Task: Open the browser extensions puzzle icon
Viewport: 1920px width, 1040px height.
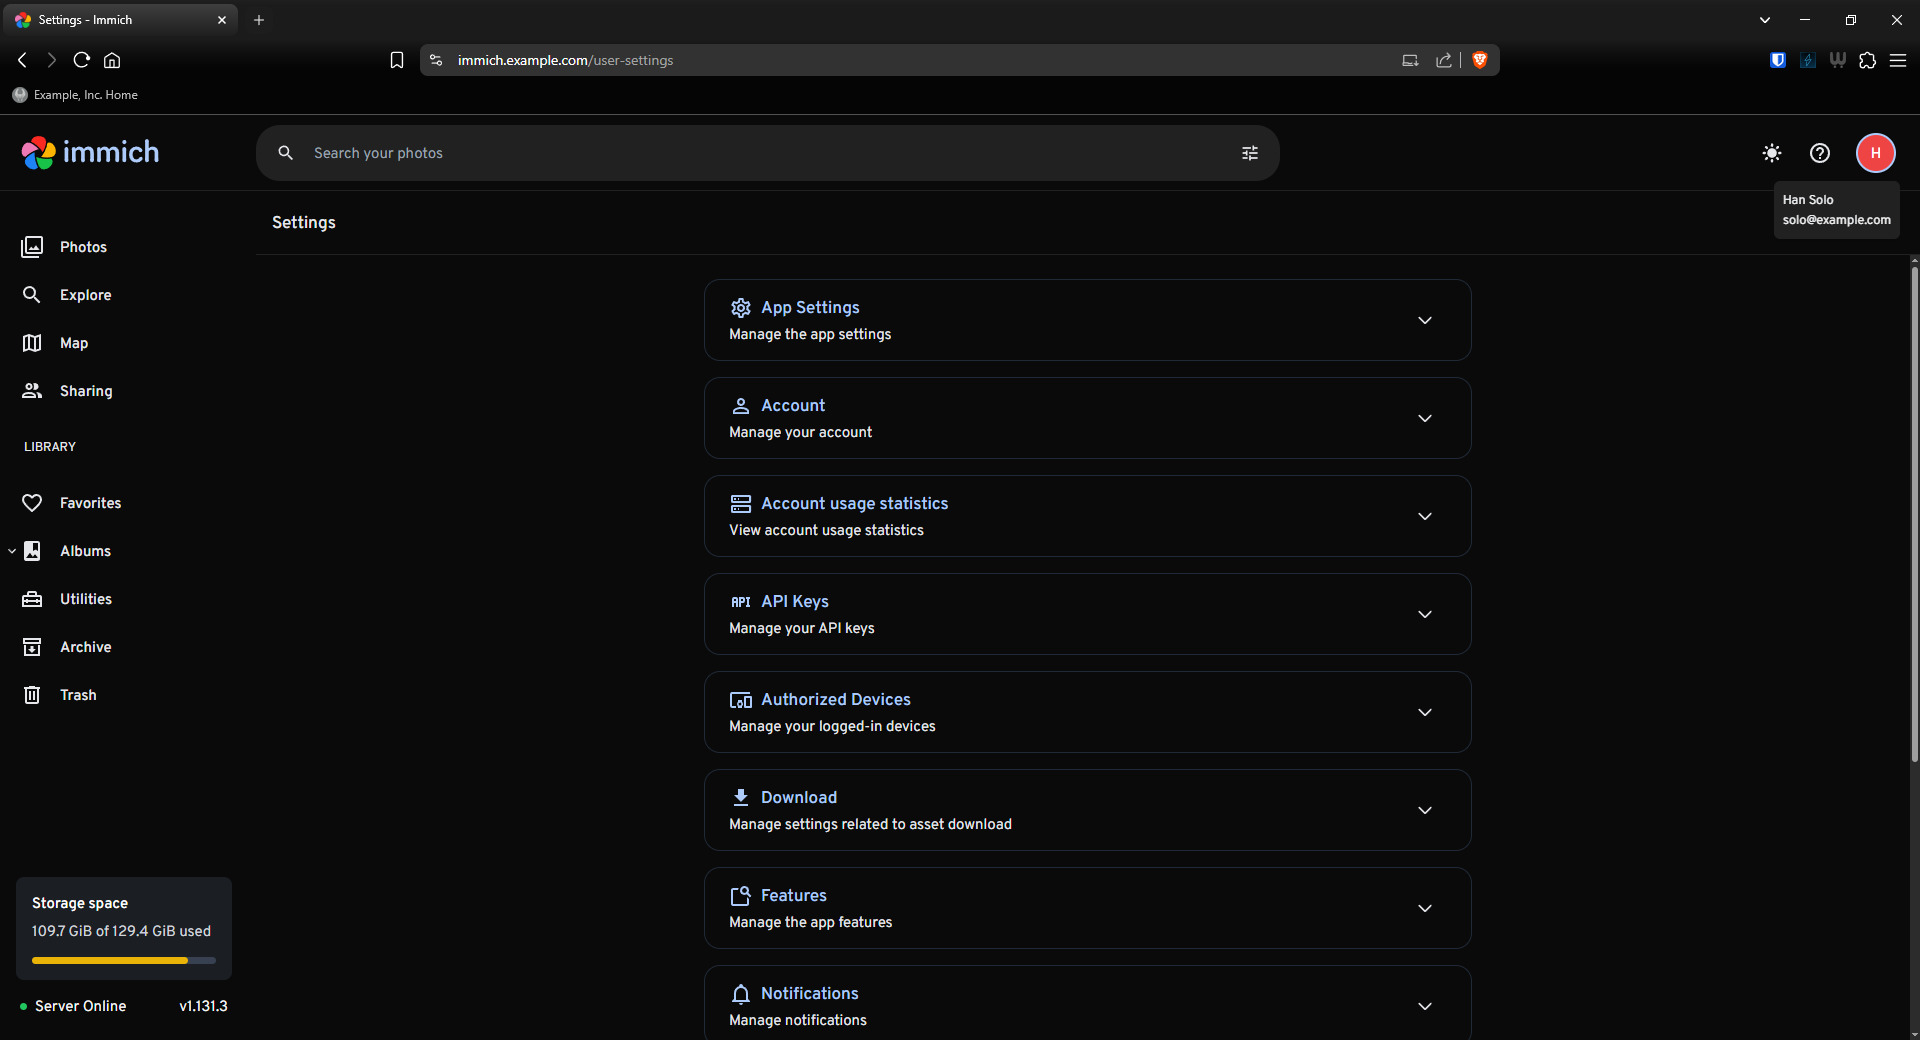Action: click(x=1867, y=60)
